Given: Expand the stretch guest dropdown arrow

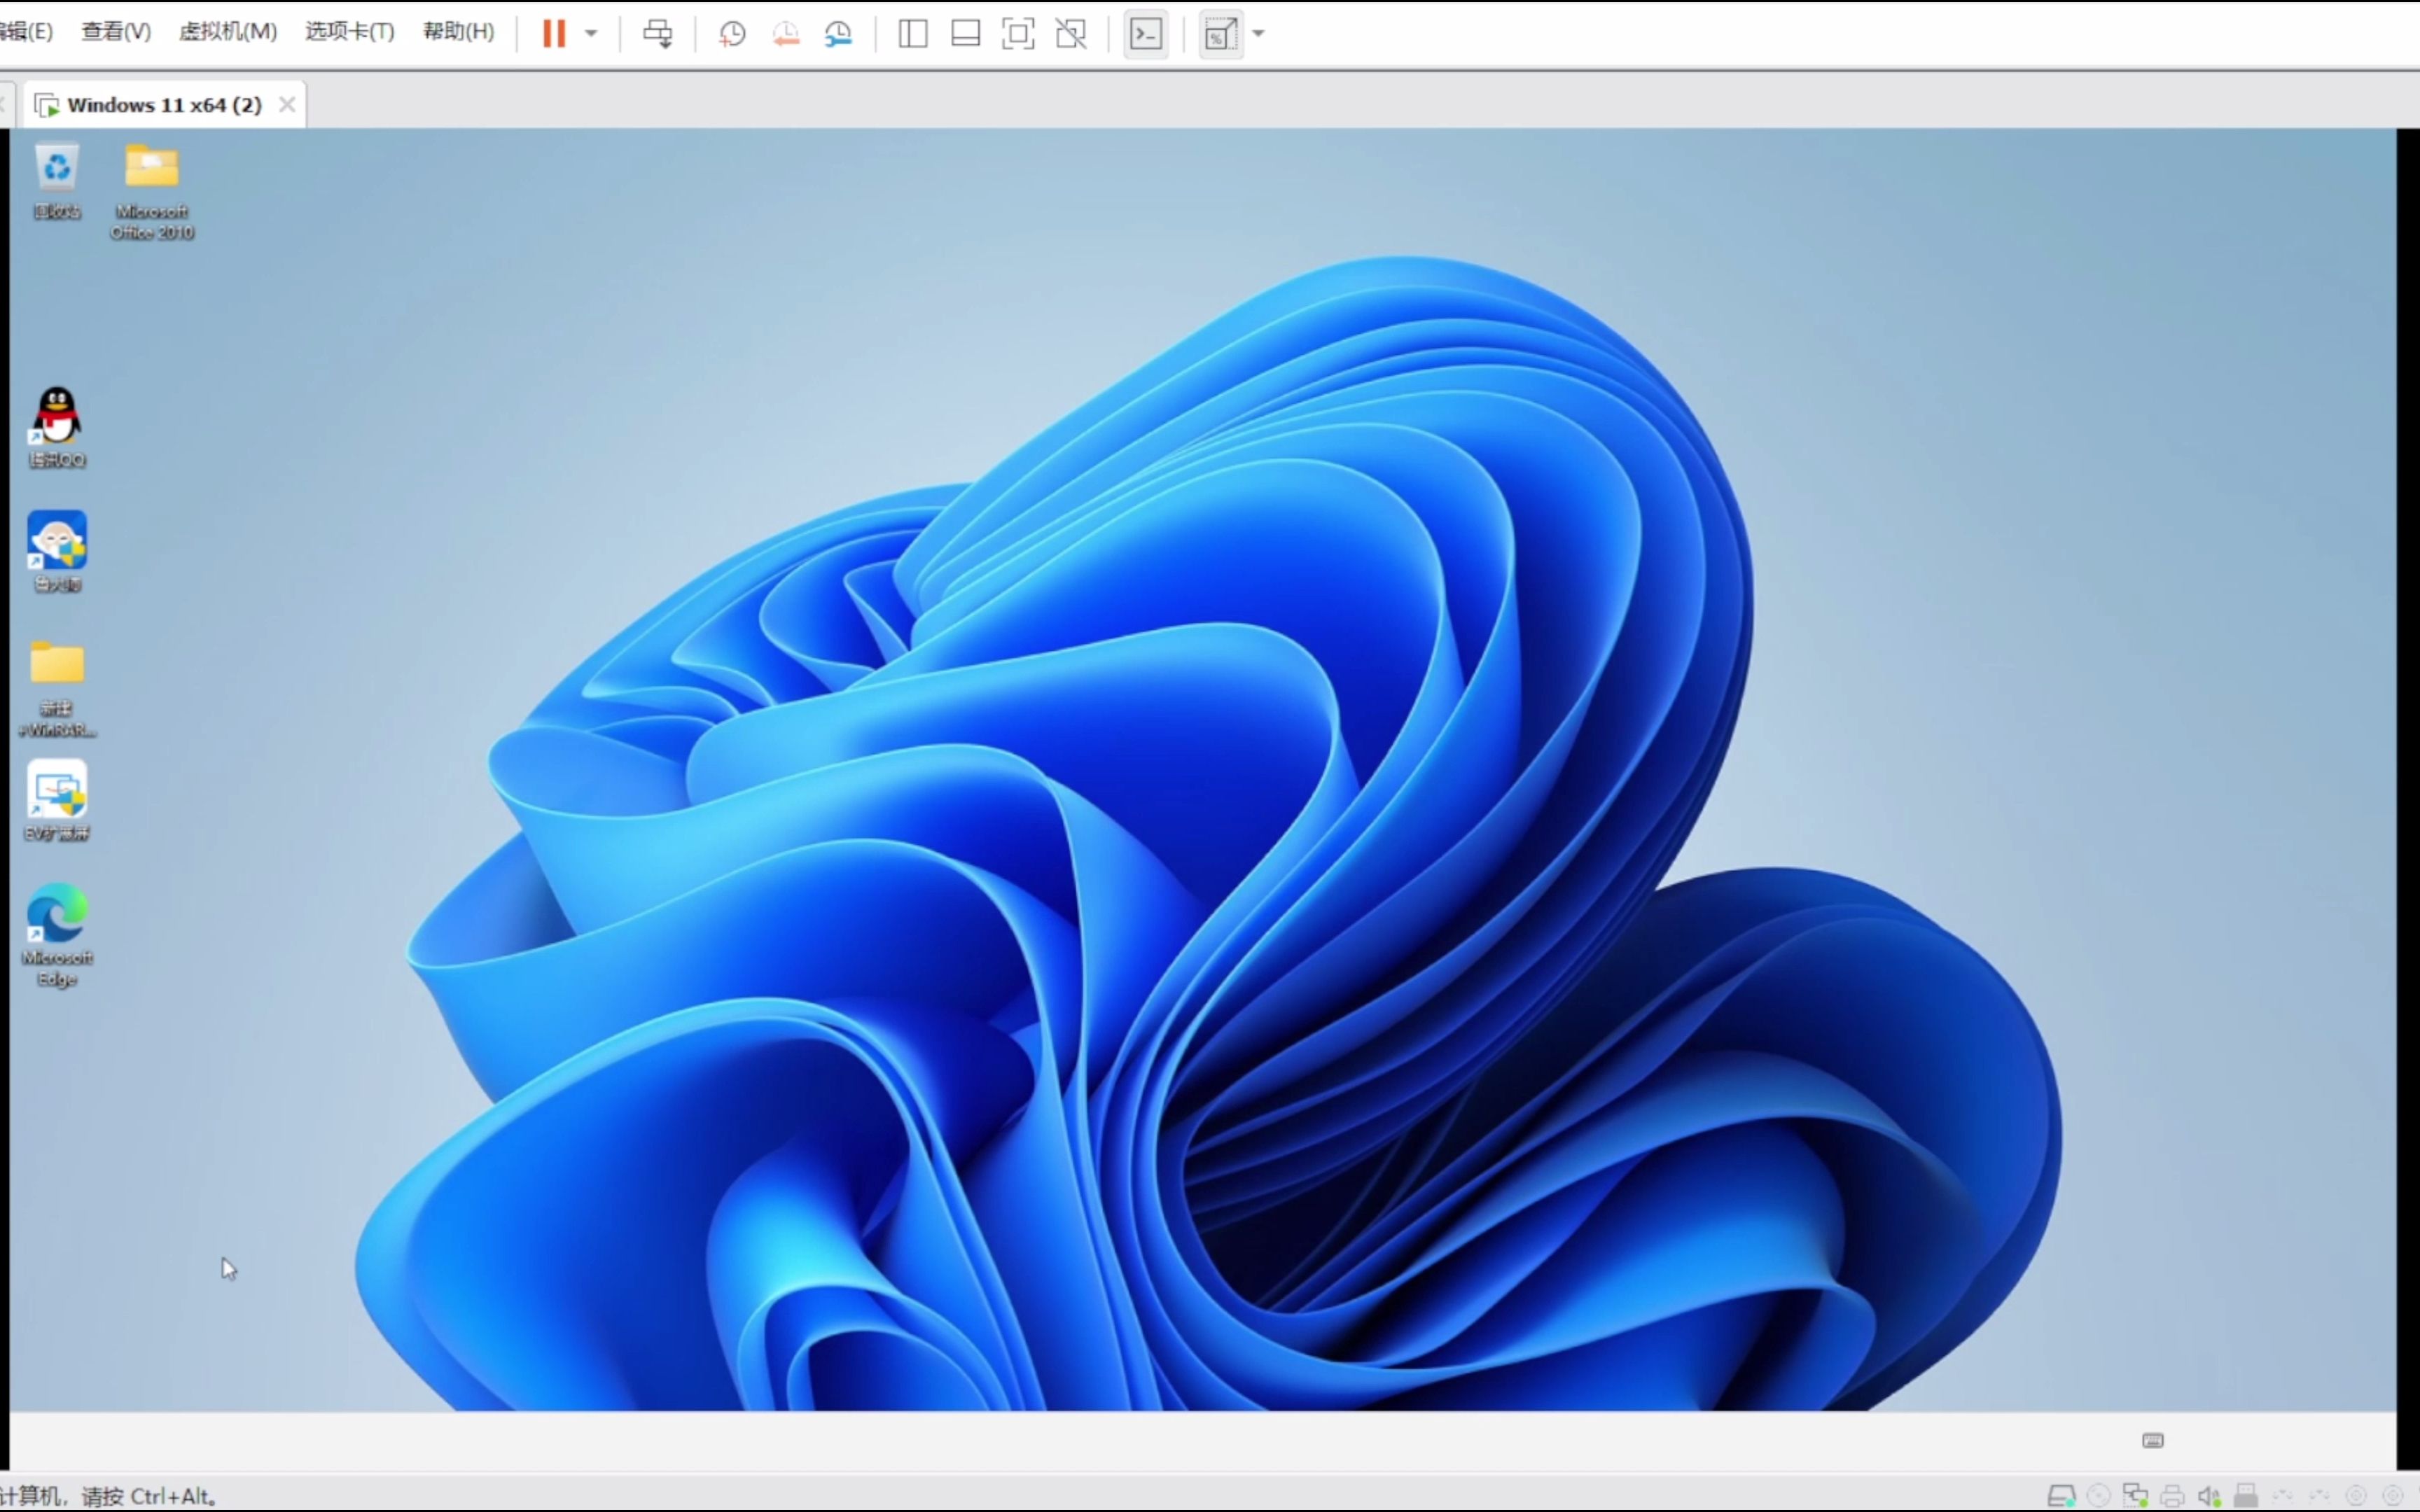Looking at the screenshot, I should click(1259, 33).
